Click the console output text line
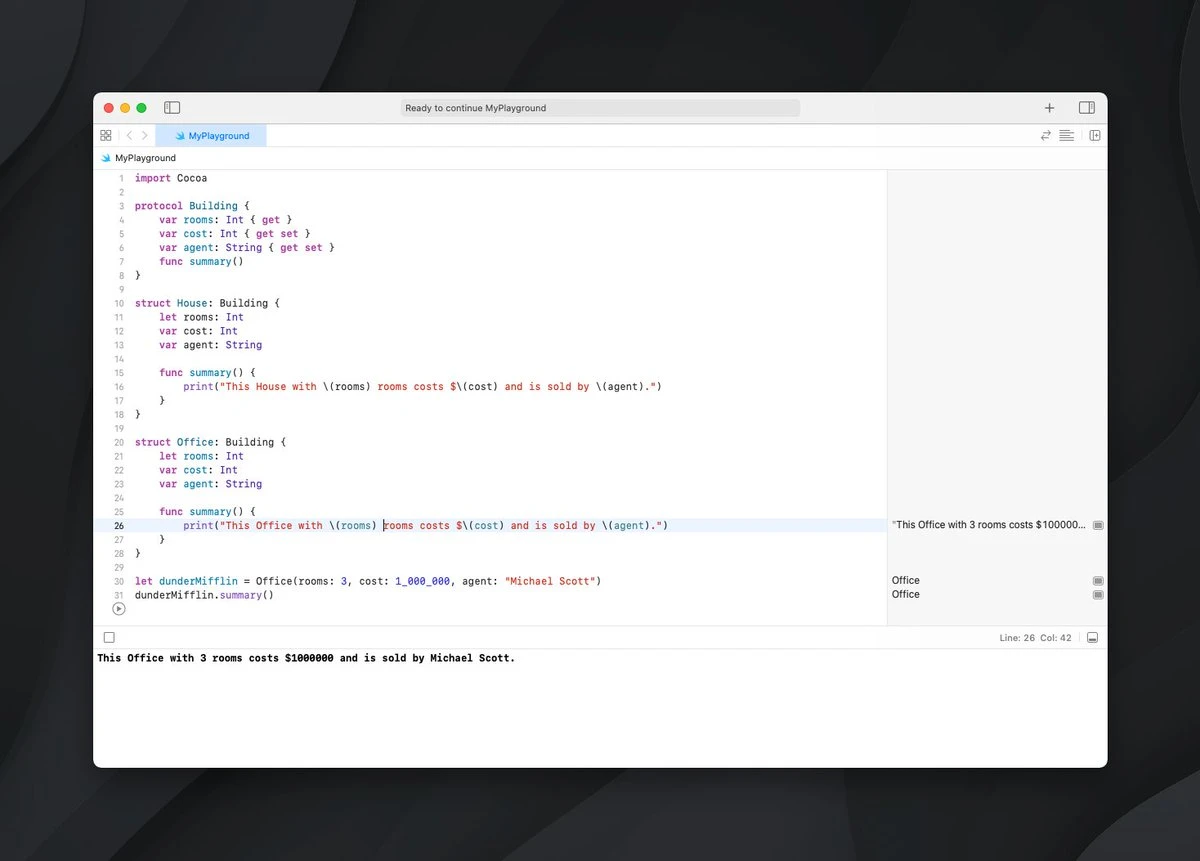1200x861 pixels. [306, 659]
